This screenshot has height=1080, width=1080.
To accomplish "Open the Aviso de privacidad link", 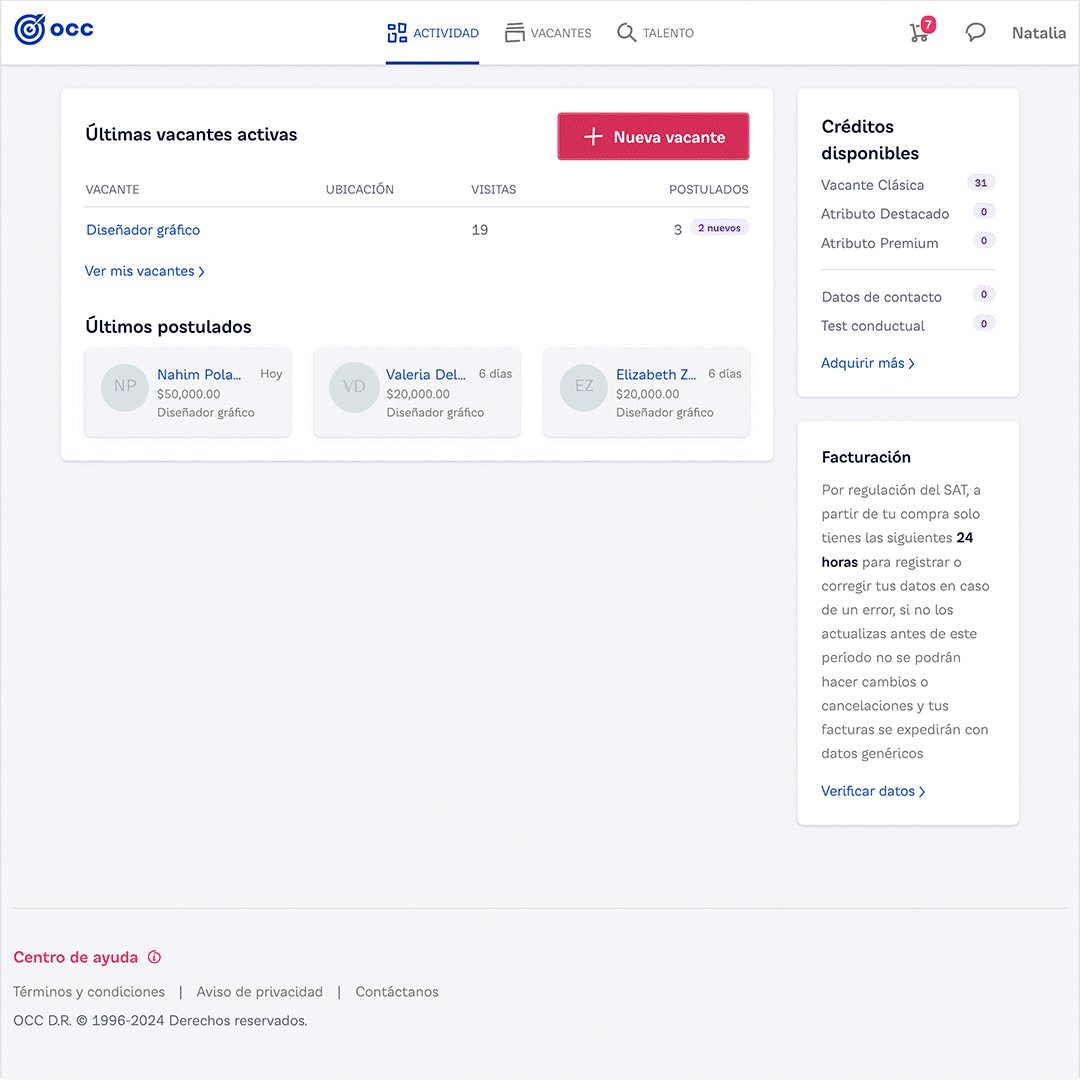I will [259, 992].
